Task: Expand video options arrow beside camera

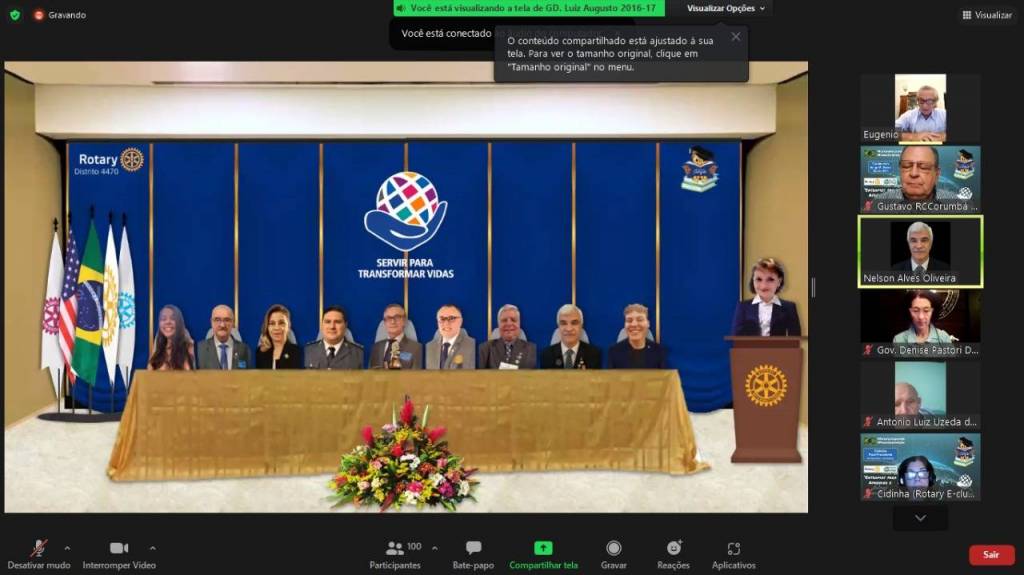Action: click(152, 548)
